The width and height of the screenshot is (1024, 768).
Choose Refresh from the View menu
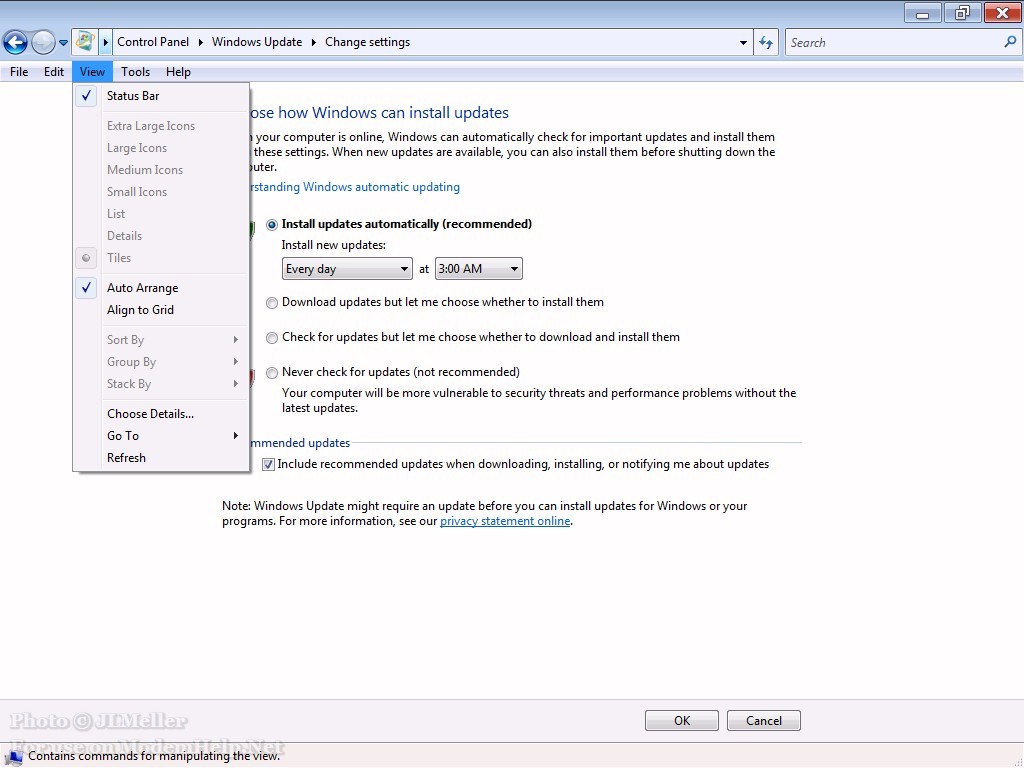[161, 458]
